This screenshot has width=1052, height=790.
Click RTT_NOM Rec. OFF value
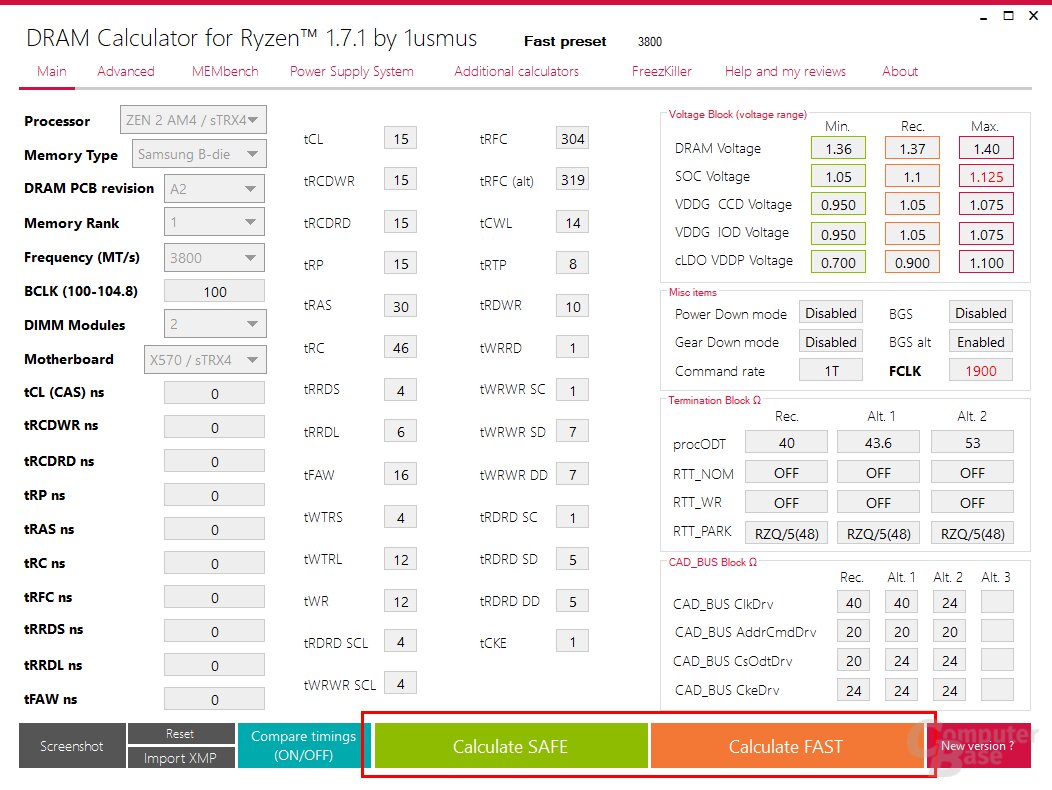pos(786,473)
